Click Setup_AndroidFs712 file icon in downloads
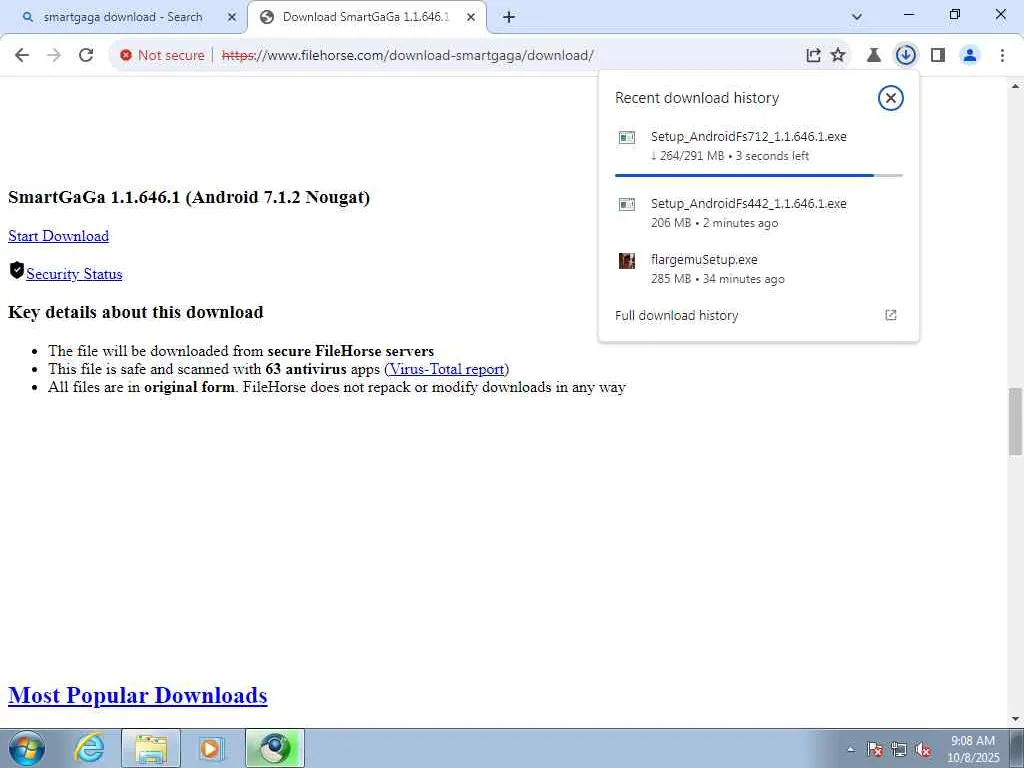1024x768 pixels. pos(626,138)
